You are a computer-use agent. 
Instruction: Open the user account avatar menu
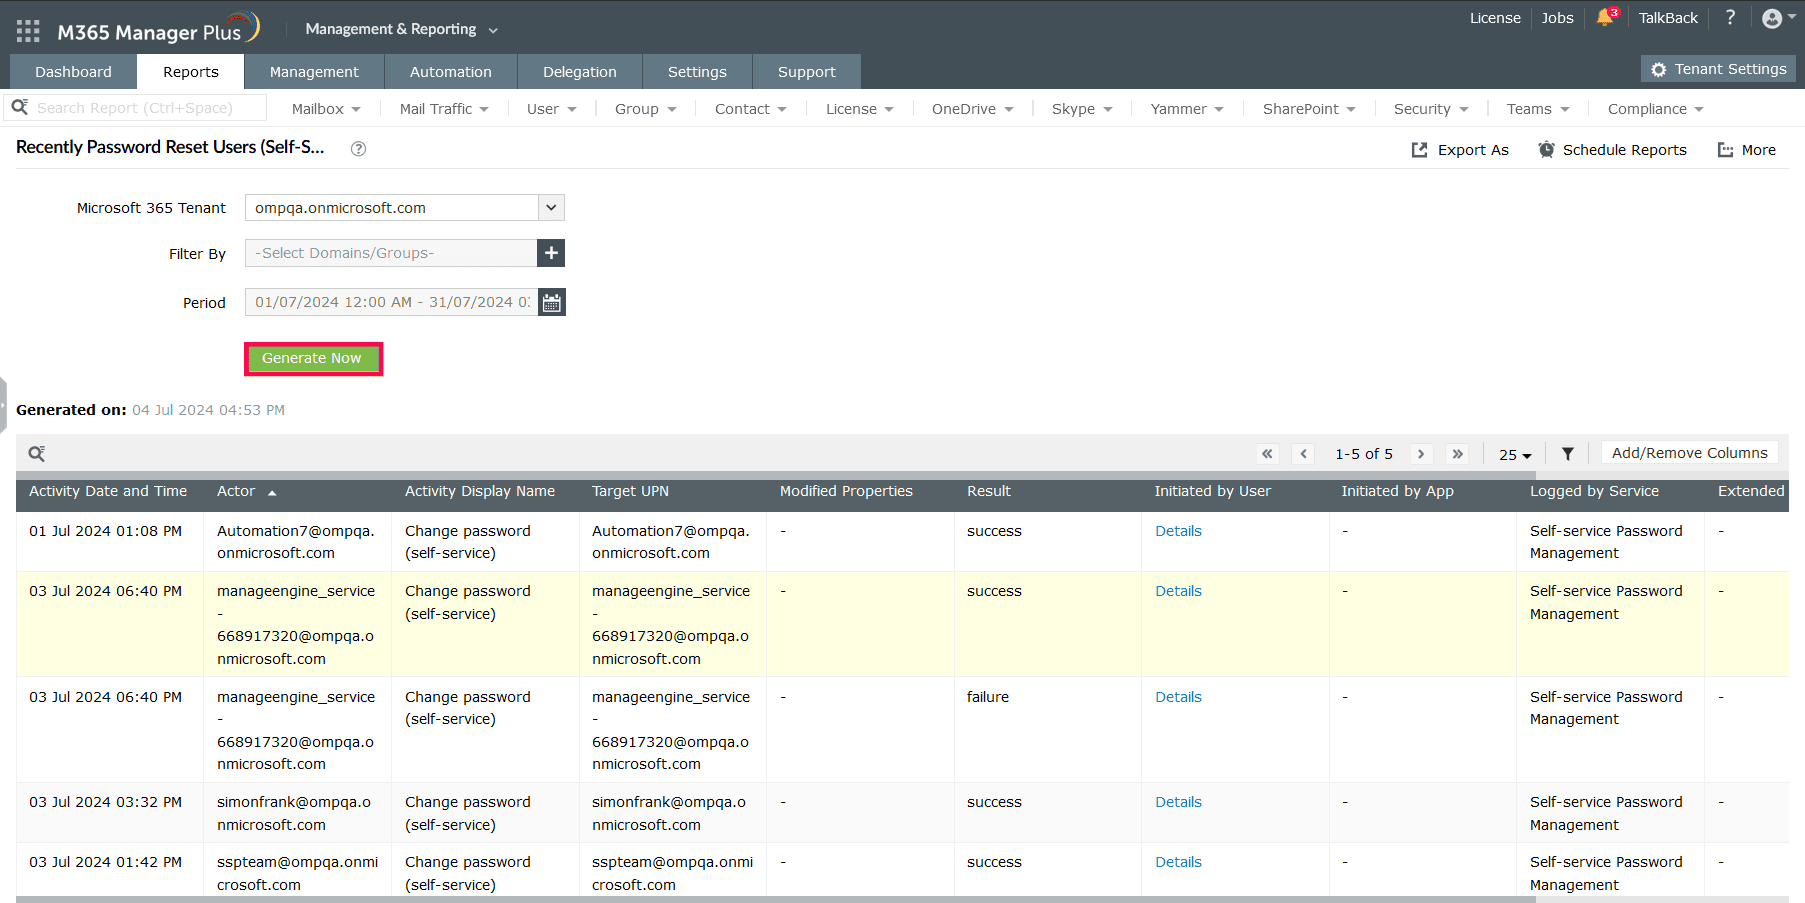point(1773,18)
